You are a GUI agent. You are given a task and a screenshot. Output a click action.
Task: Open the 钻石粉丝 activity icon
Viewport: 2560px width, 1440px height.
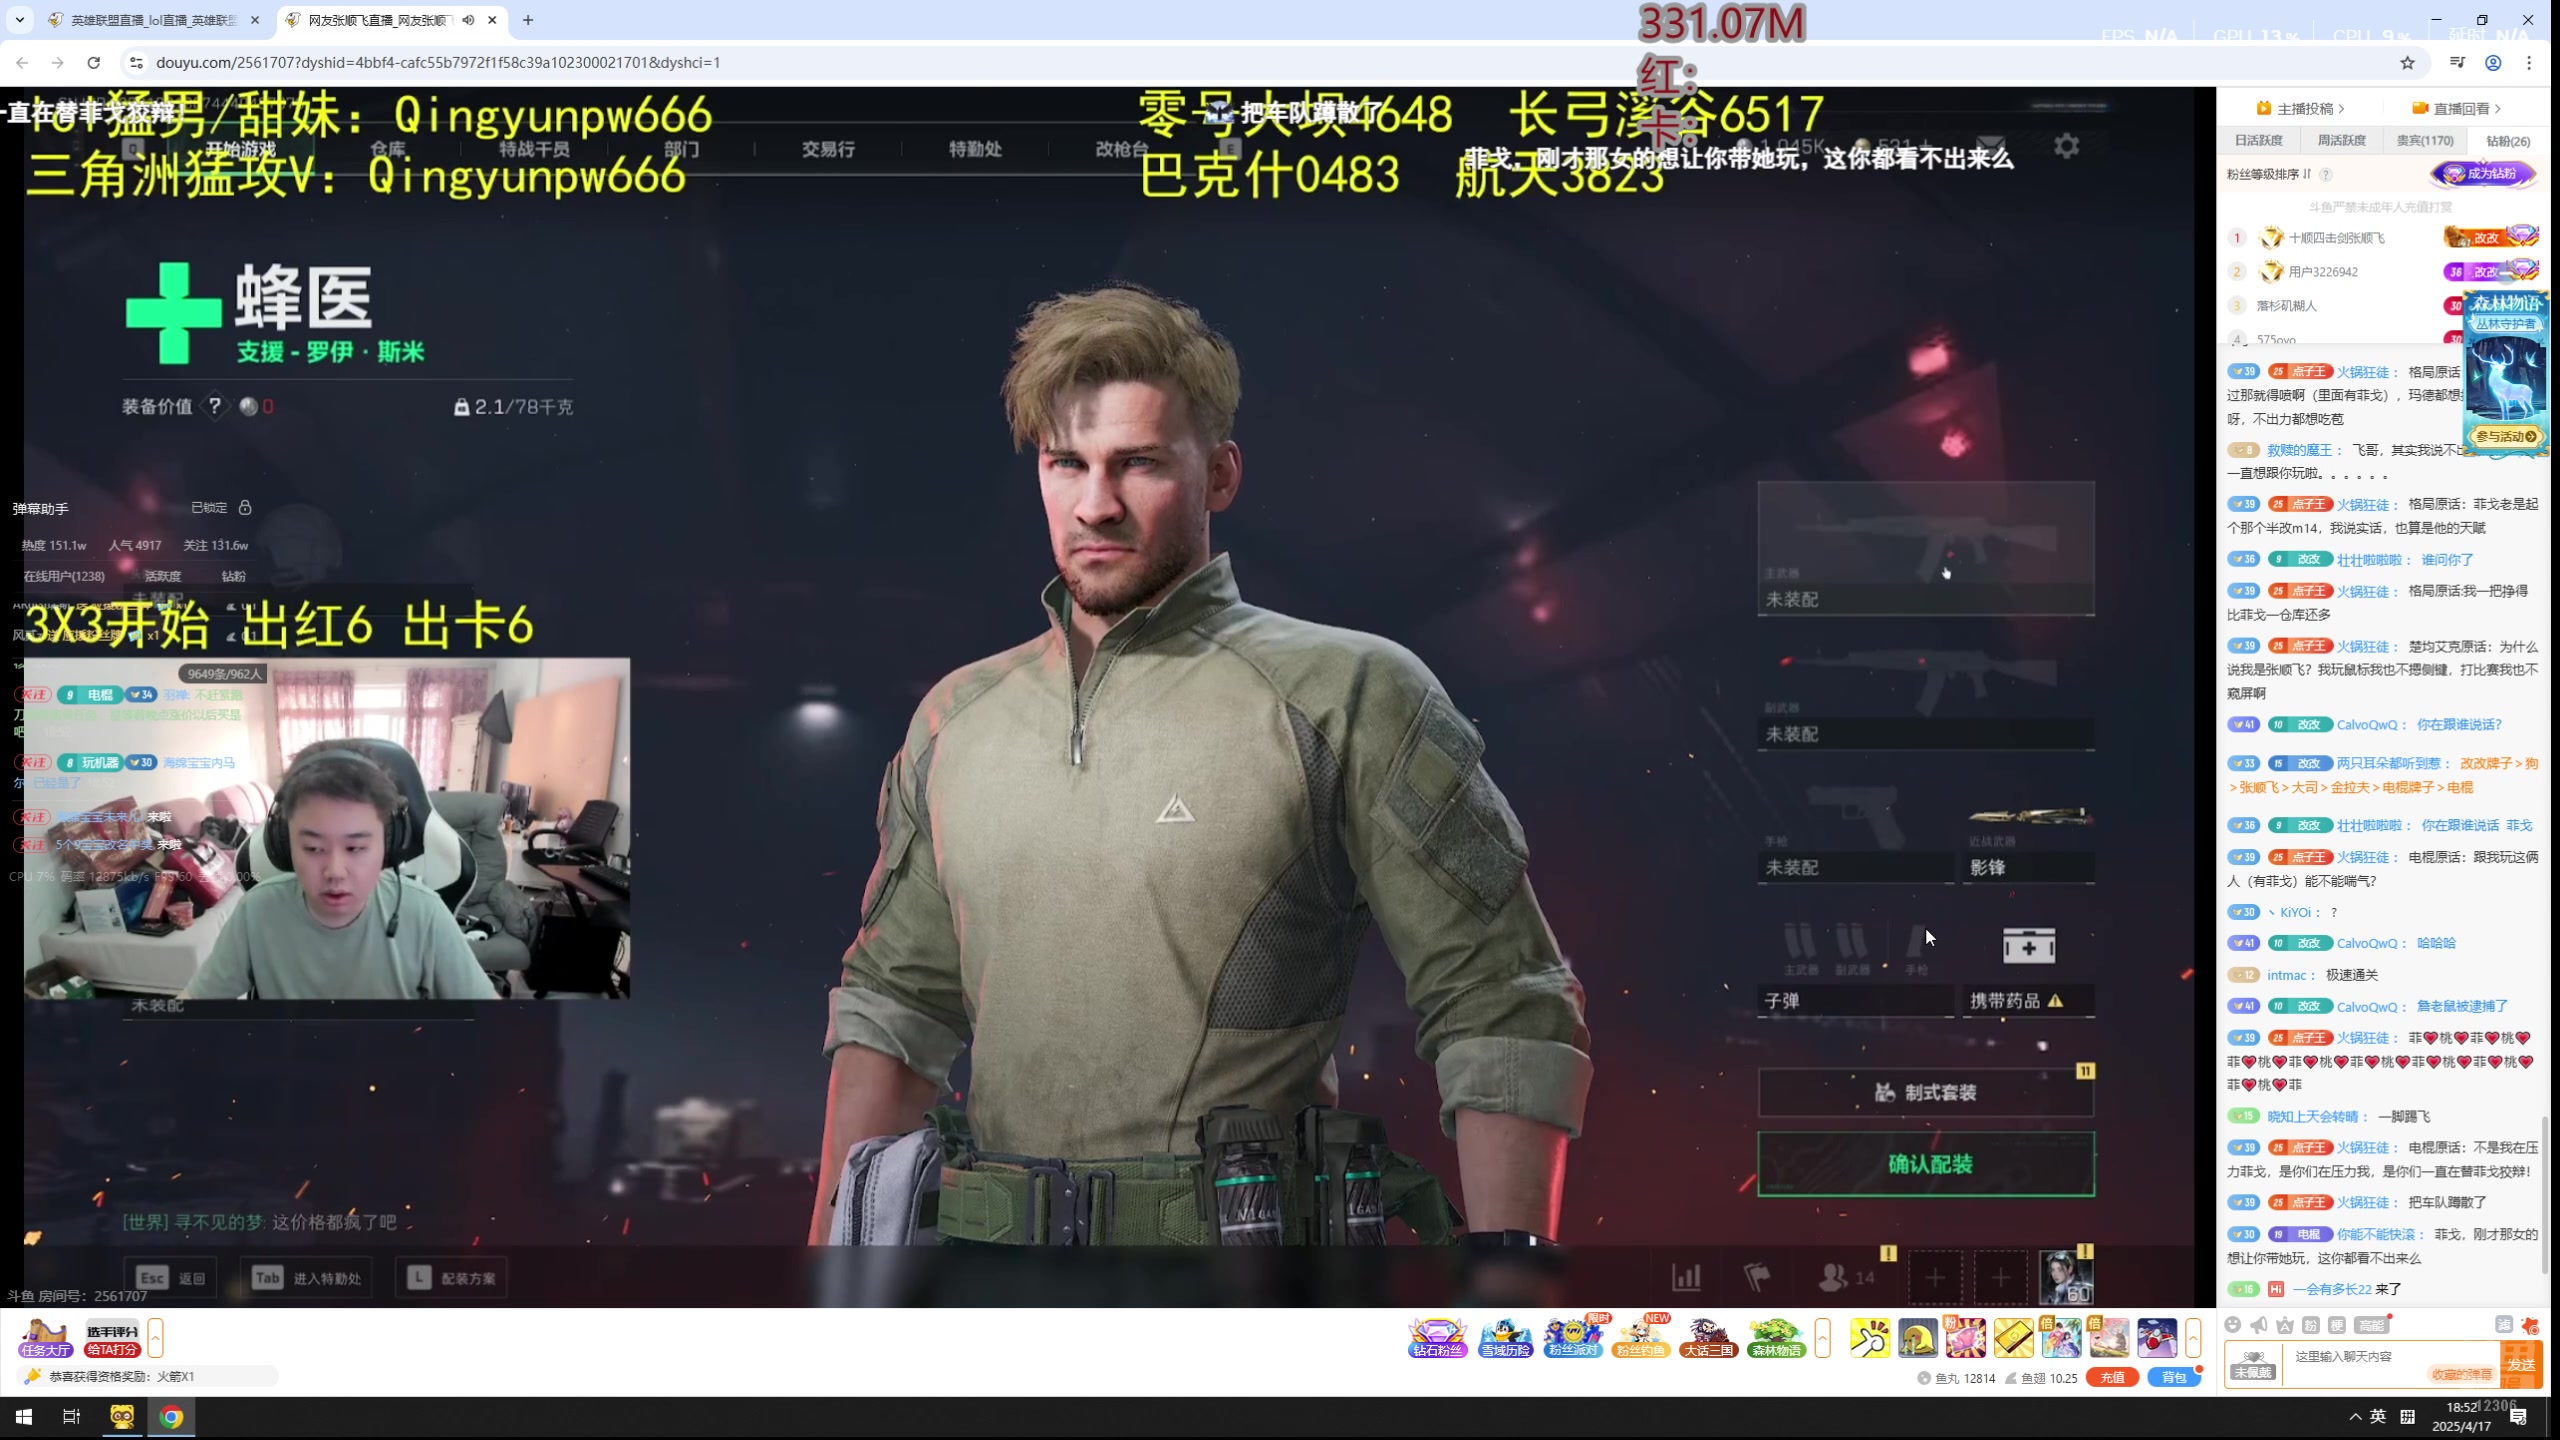coord(1437,1338)
